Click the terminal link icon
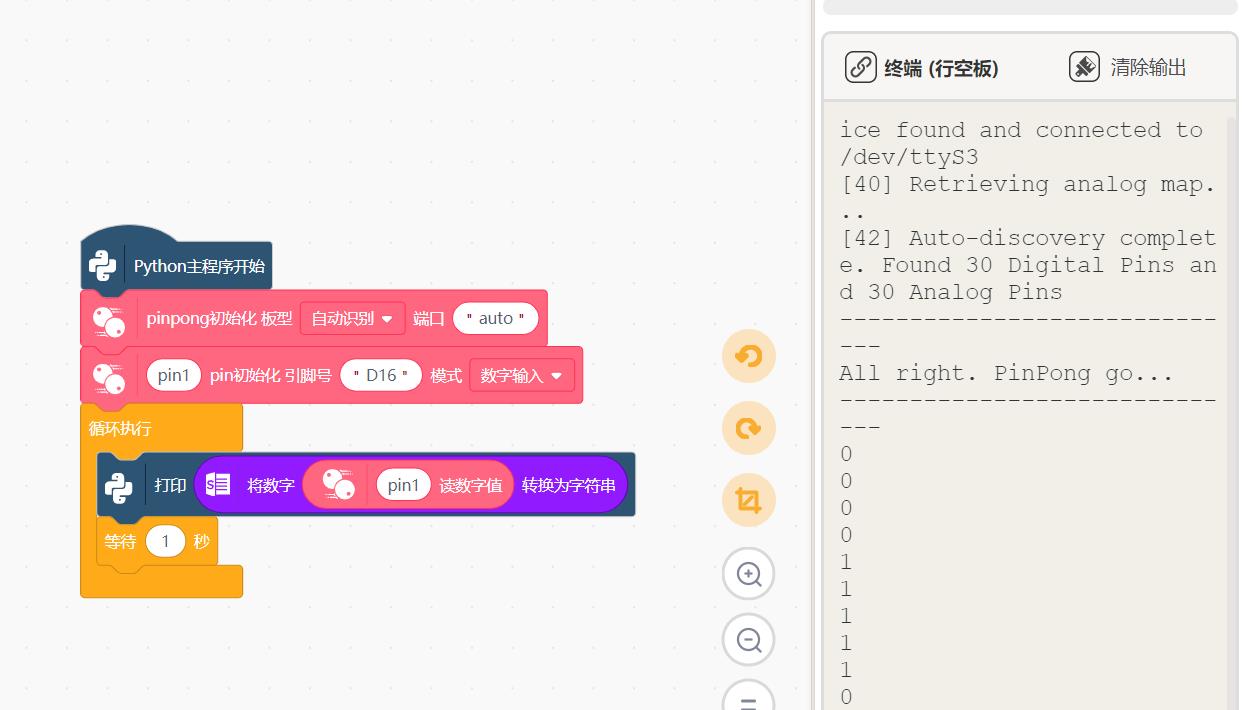 (861, 67)
